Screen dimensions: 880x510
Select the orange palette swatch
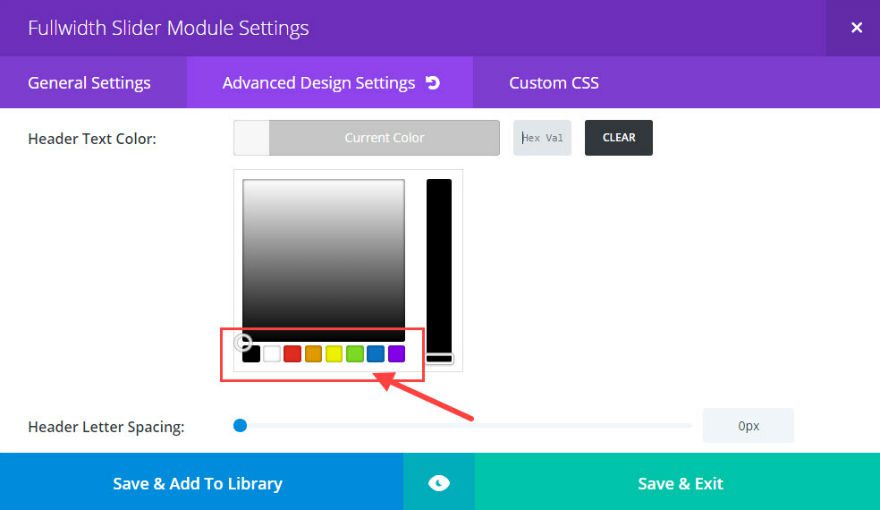pyautogui.click(x=313, y=354)
